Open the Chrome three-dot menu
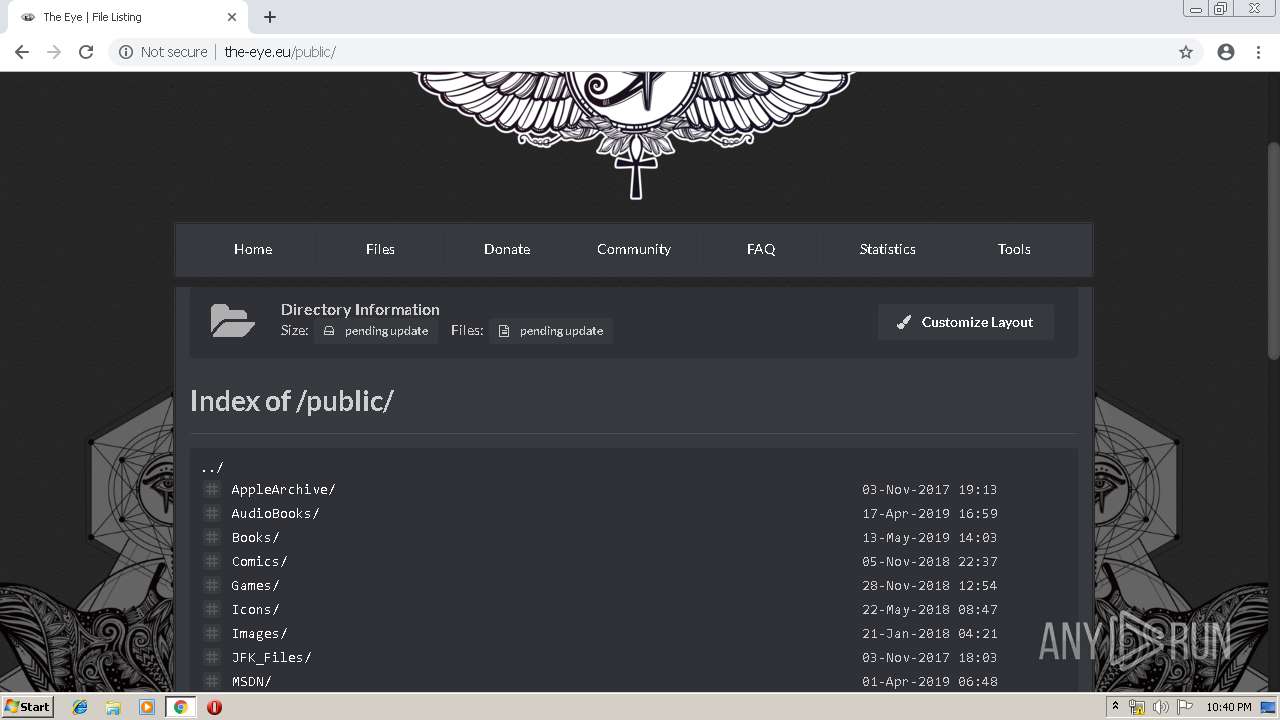The width and height of the screenshot is (1280, 720). click(x=1258, y=52)
